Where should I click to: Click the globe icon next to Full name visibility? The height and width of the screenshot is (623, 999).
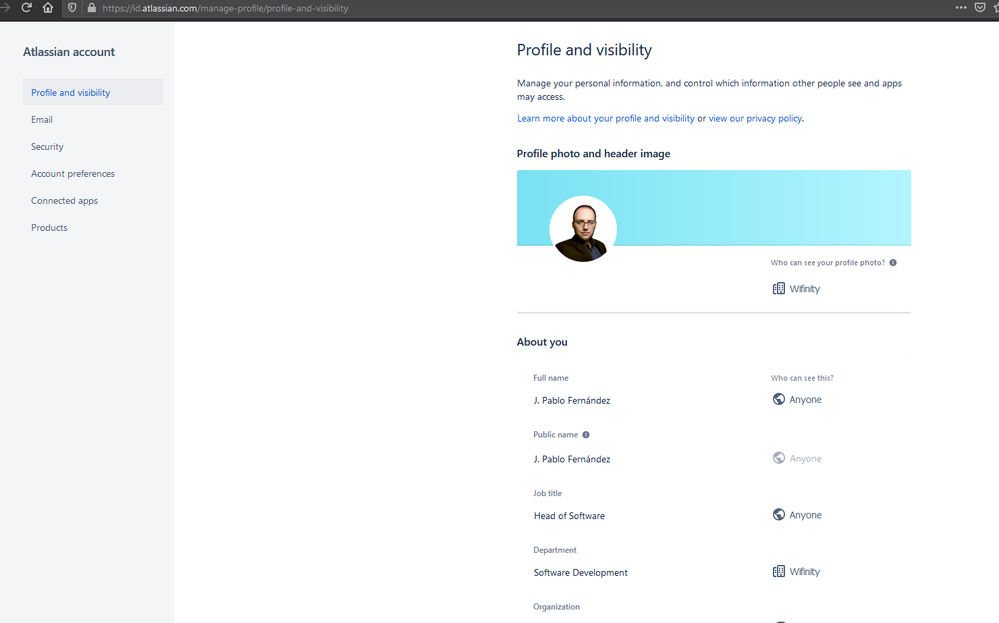click(x=777, y=398)
